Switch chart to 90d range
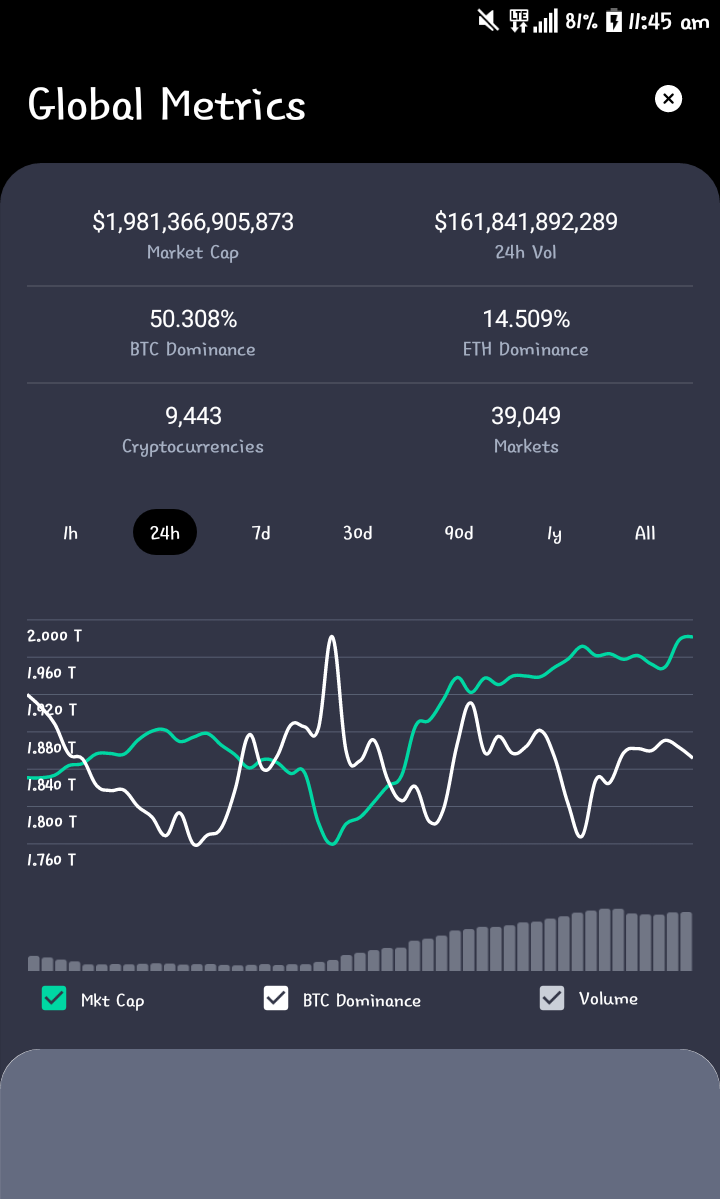Image resolution: width=720 pixels, height=1199 pixels. pos(459,533)
